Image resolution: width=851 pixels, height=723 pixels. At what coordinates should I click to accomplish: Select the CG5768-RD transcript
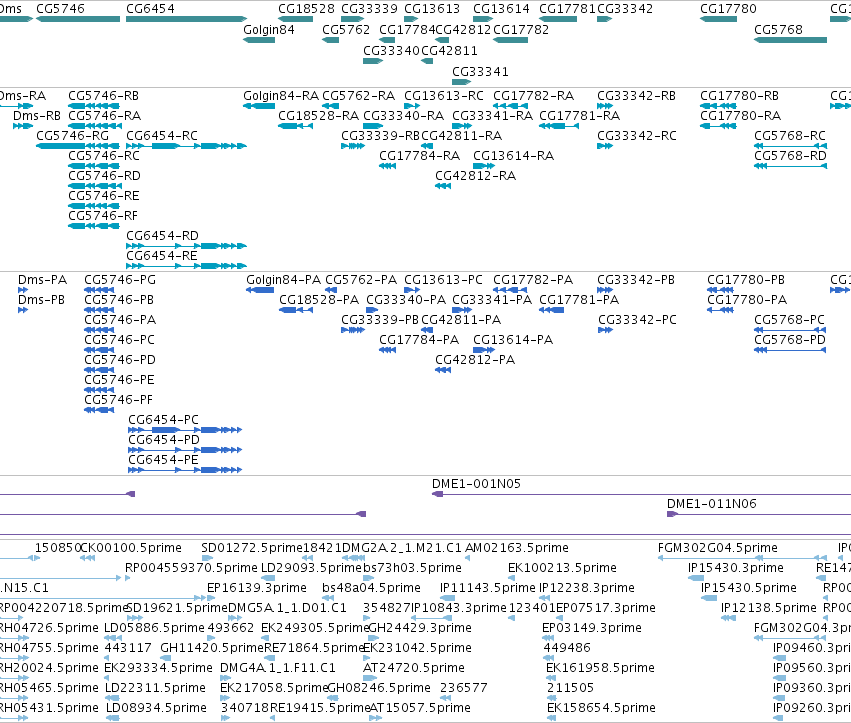tap(790, 166)
